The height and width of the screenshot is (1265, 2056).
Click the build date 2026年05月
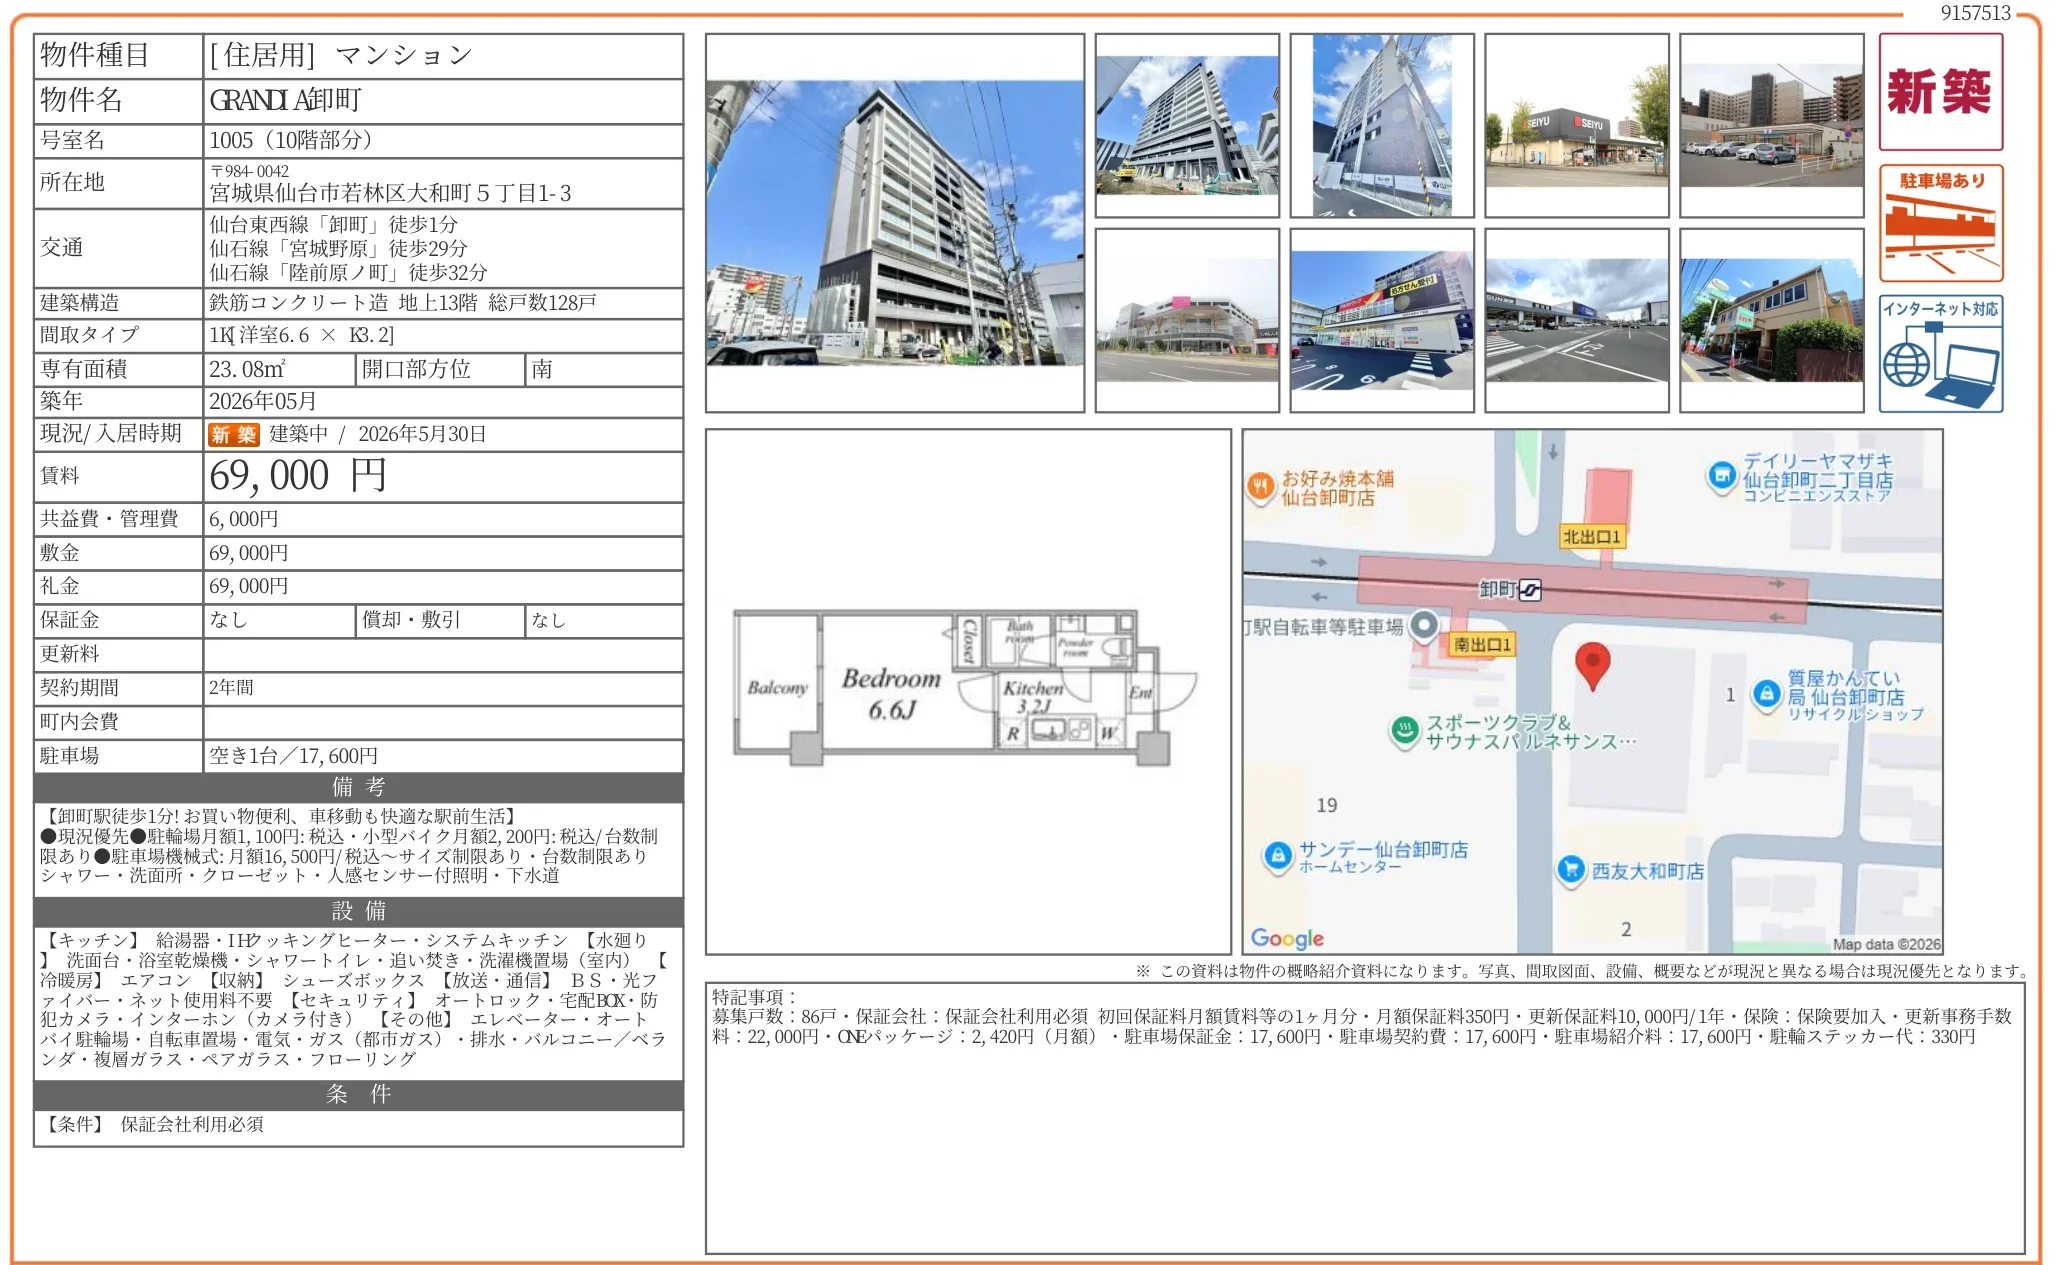coord(262,401)
